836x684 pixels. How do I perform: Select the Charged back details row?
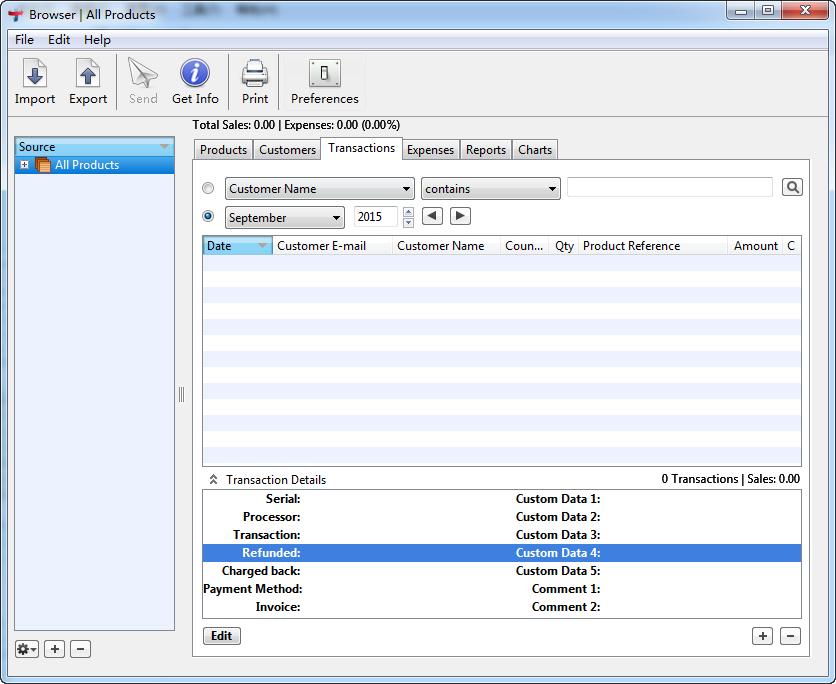point(502,571)
